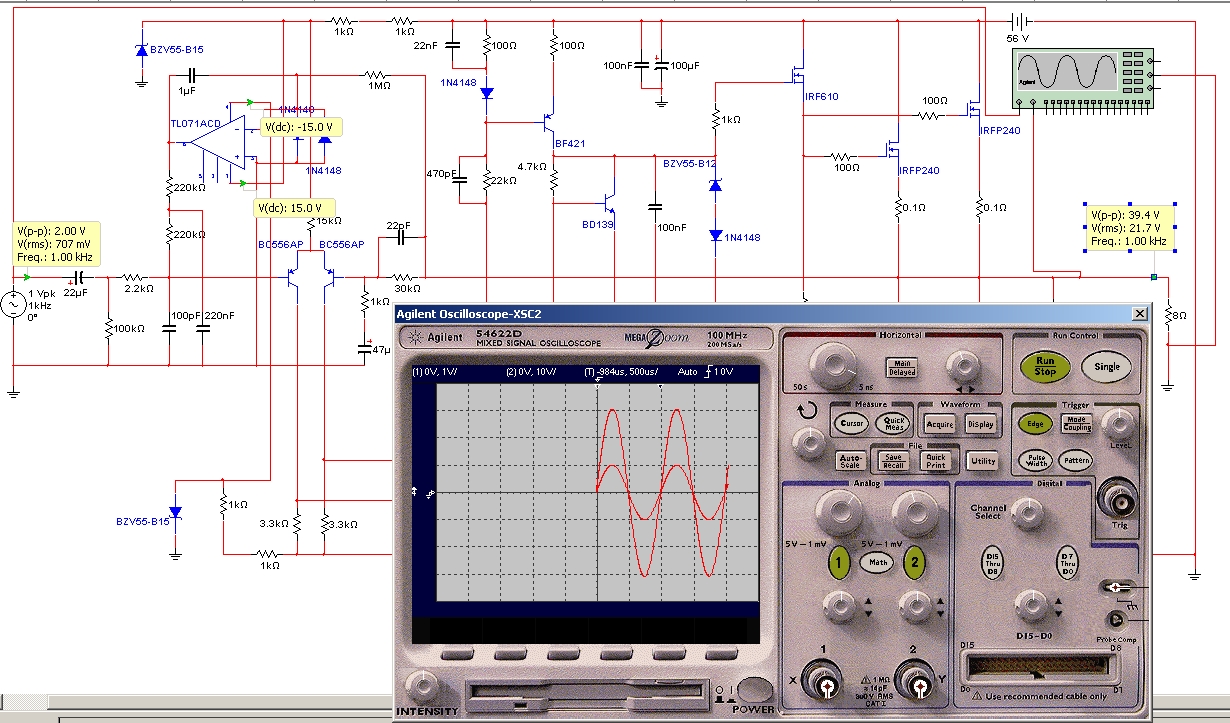The height and width of the screenshot is (723, 1230).
Task: Select the 1MΩ feedback resistor
Action: 376,73
